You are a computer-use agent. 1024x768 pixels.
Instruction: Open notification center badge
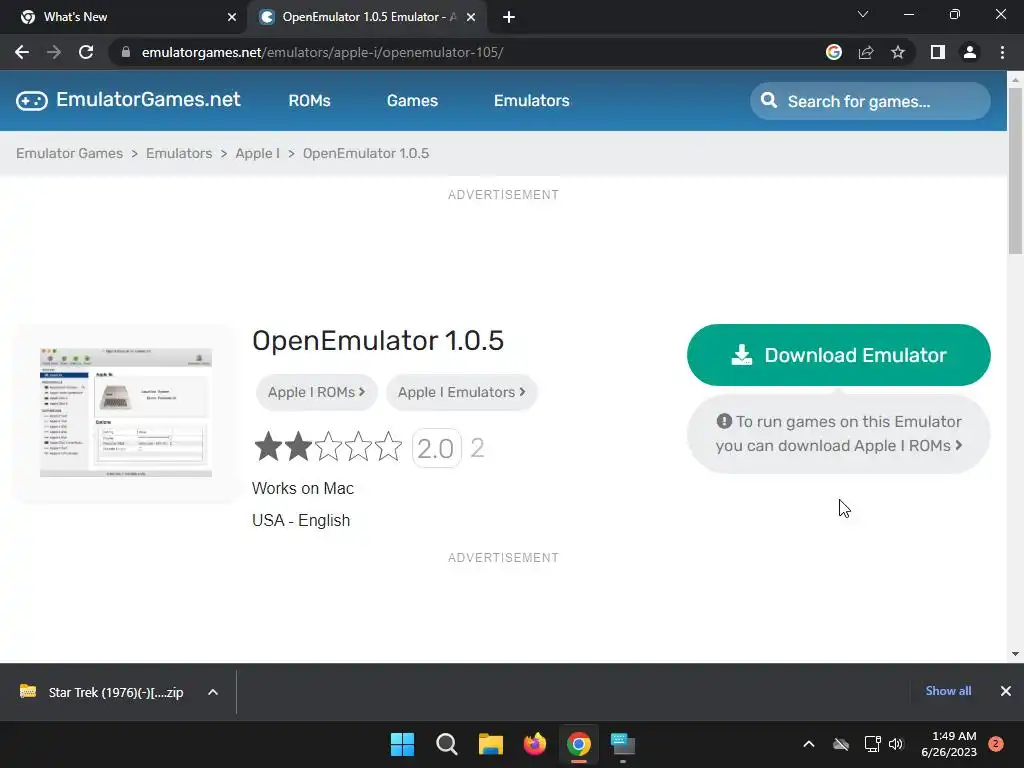[996, 744]
